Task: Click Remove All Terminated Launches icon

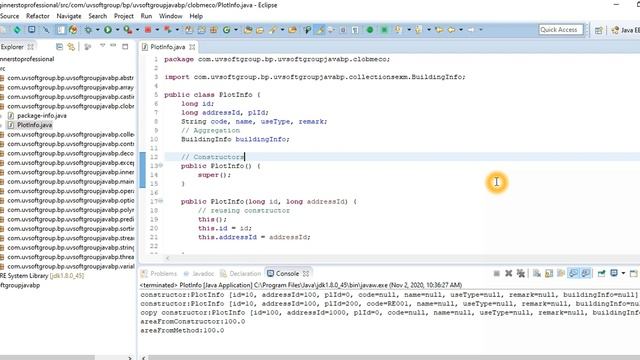Action: click(521, 273)
